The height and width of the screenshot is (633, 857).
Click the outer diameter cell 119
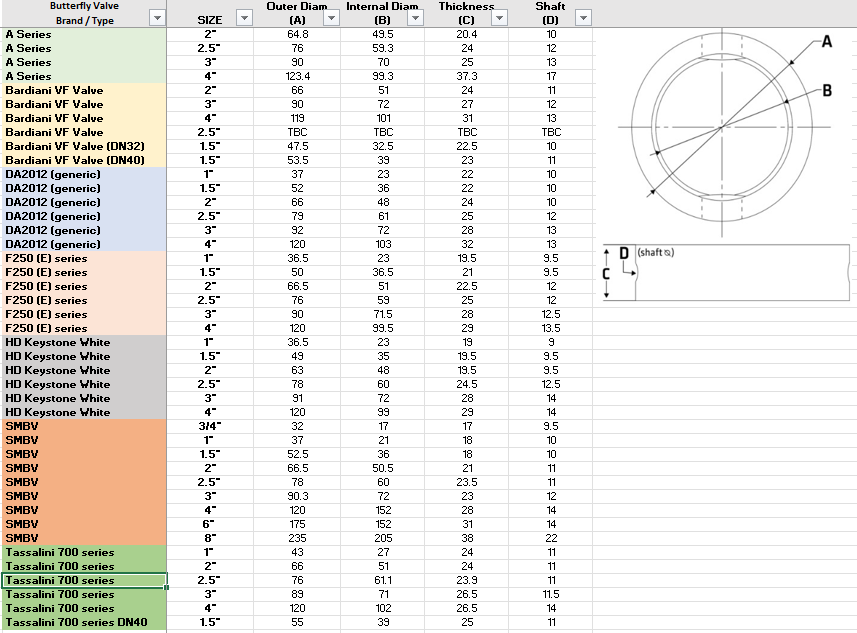point(297,118)
